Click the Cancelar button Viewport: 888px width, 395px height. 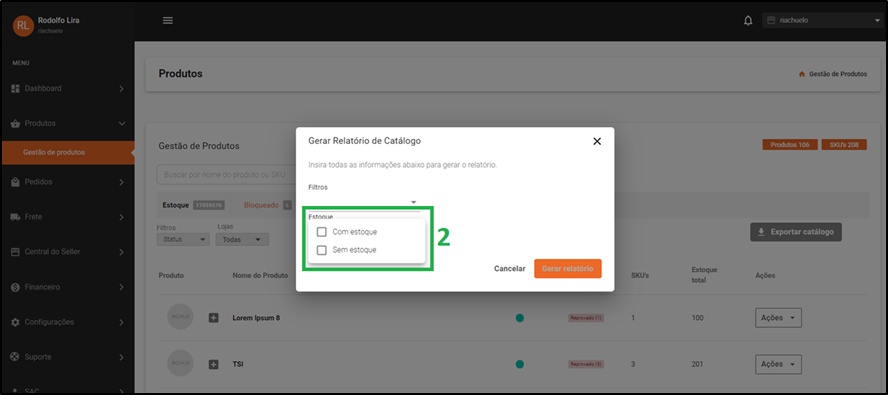pos(510,269)
